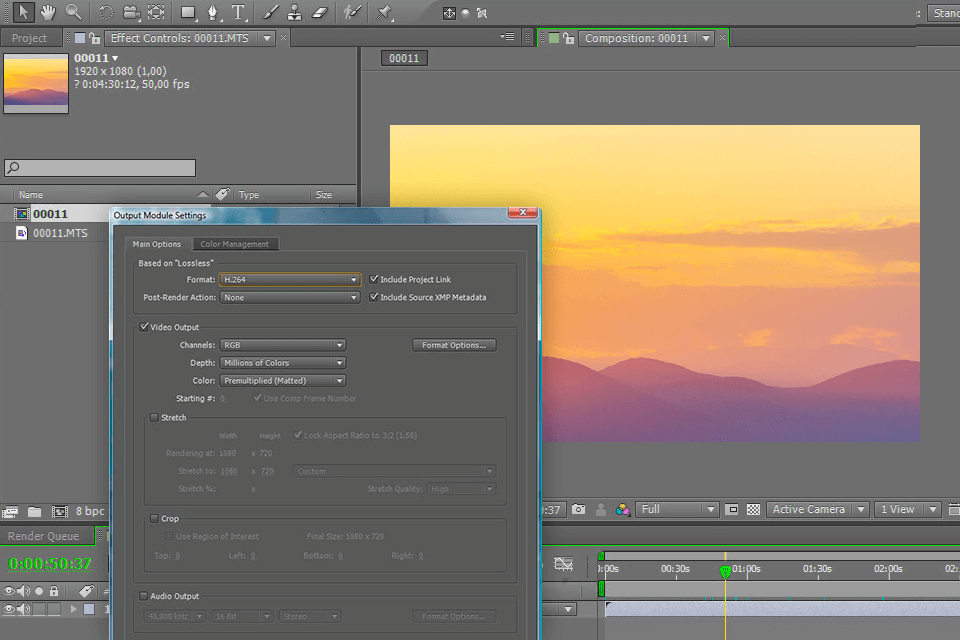Screen dimensions: 960x640
Task: Switch to the Color Management tab
Action: point(236,243)
